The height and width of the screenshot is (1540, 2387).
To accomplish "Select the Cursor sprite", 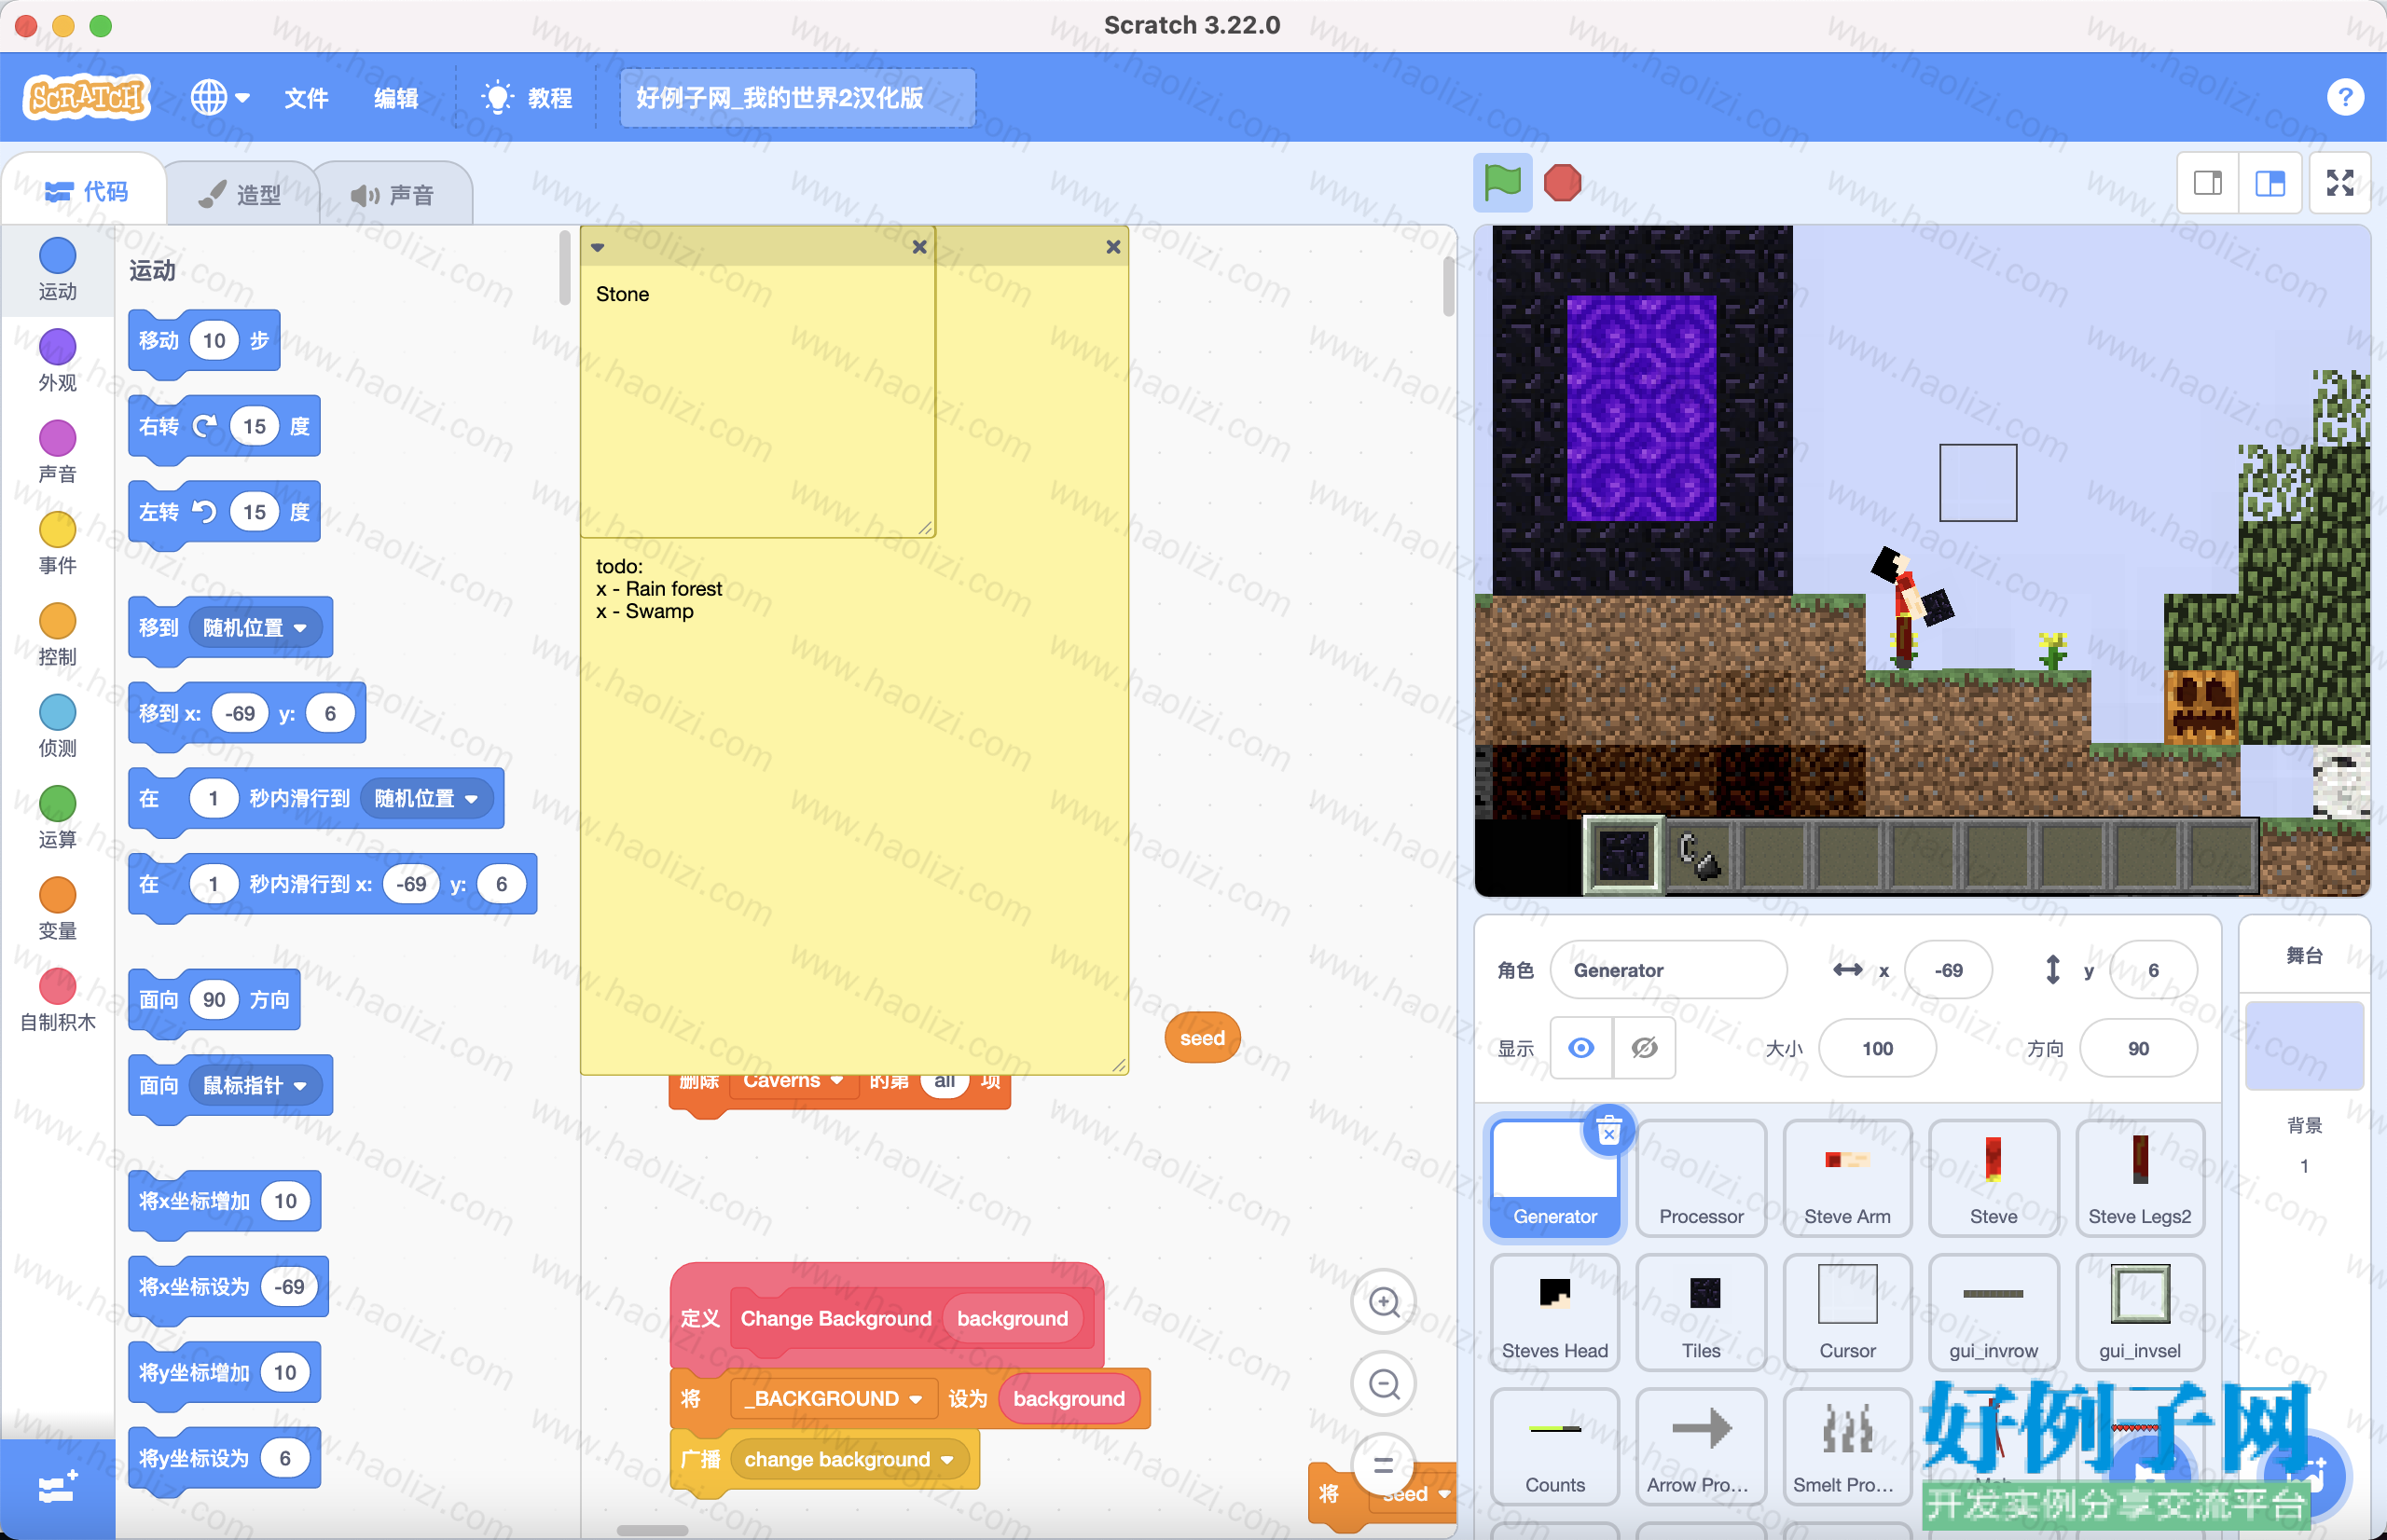I will (x=1847, y=1312).
